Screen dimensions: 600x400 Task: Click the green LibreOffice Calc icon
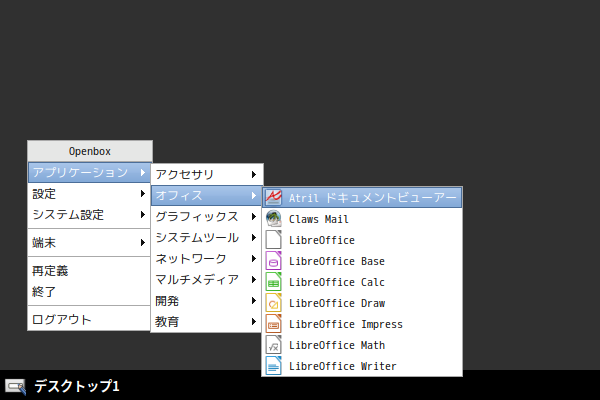coord(274,282)
